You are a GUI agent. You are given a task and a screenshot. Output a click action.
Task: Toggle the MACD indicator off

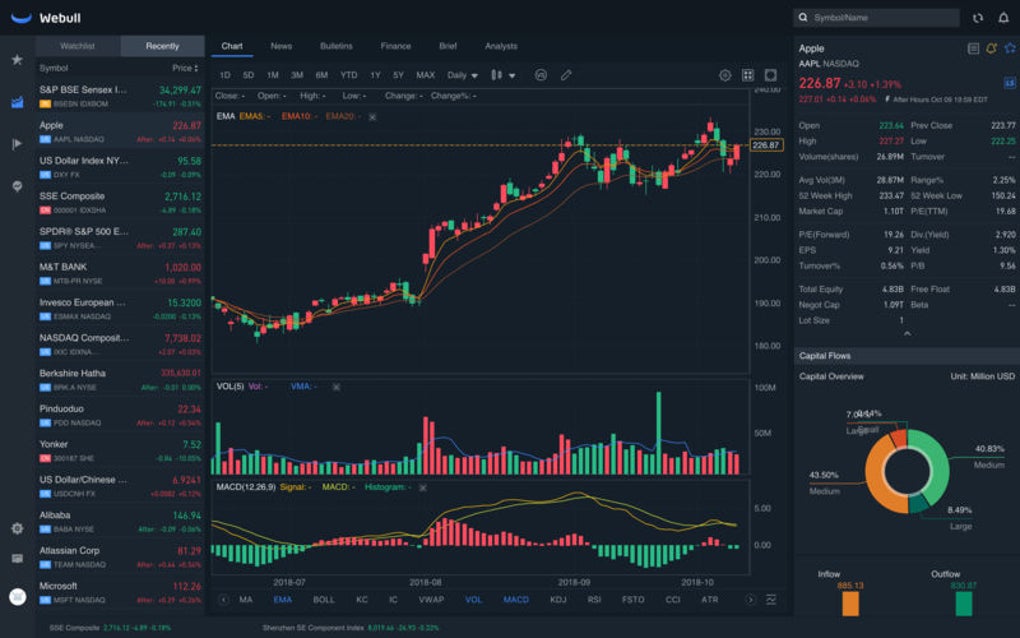click(516, 600)
